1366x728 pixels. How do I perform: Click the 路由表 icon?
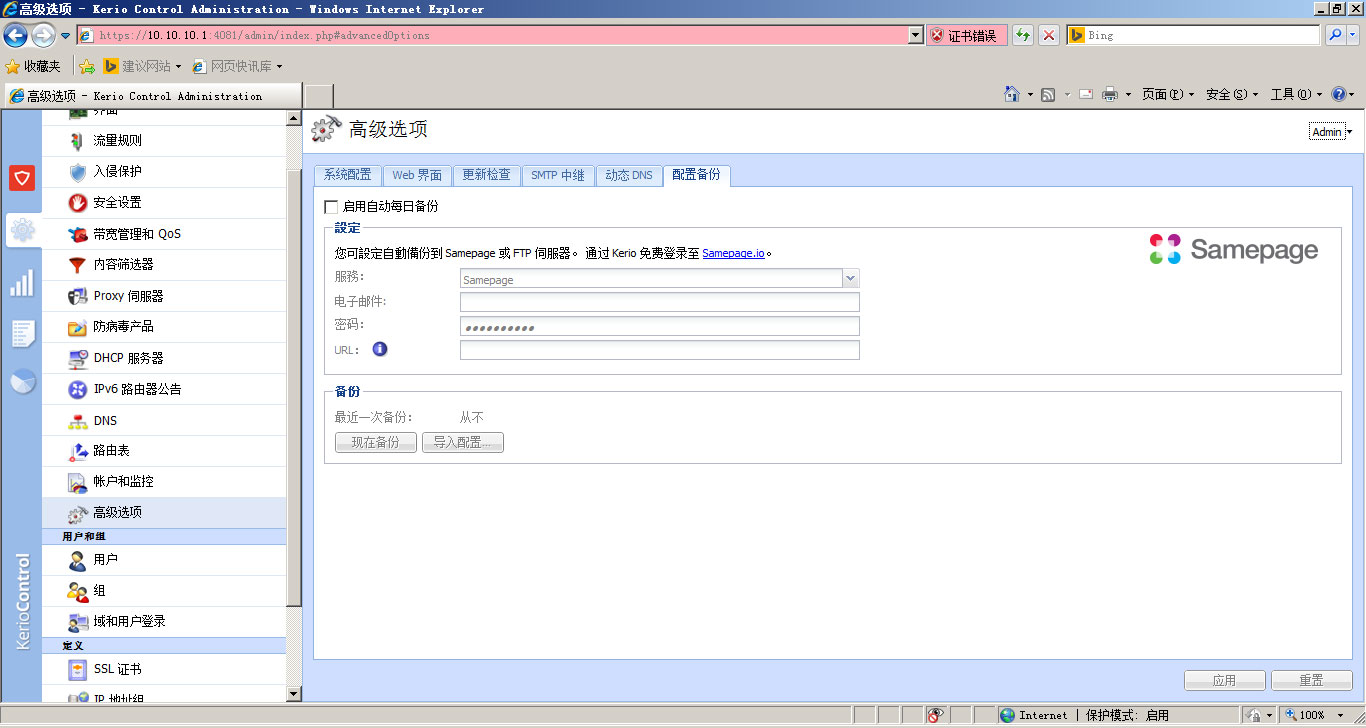pyautogui.click(x=77, y=451)
